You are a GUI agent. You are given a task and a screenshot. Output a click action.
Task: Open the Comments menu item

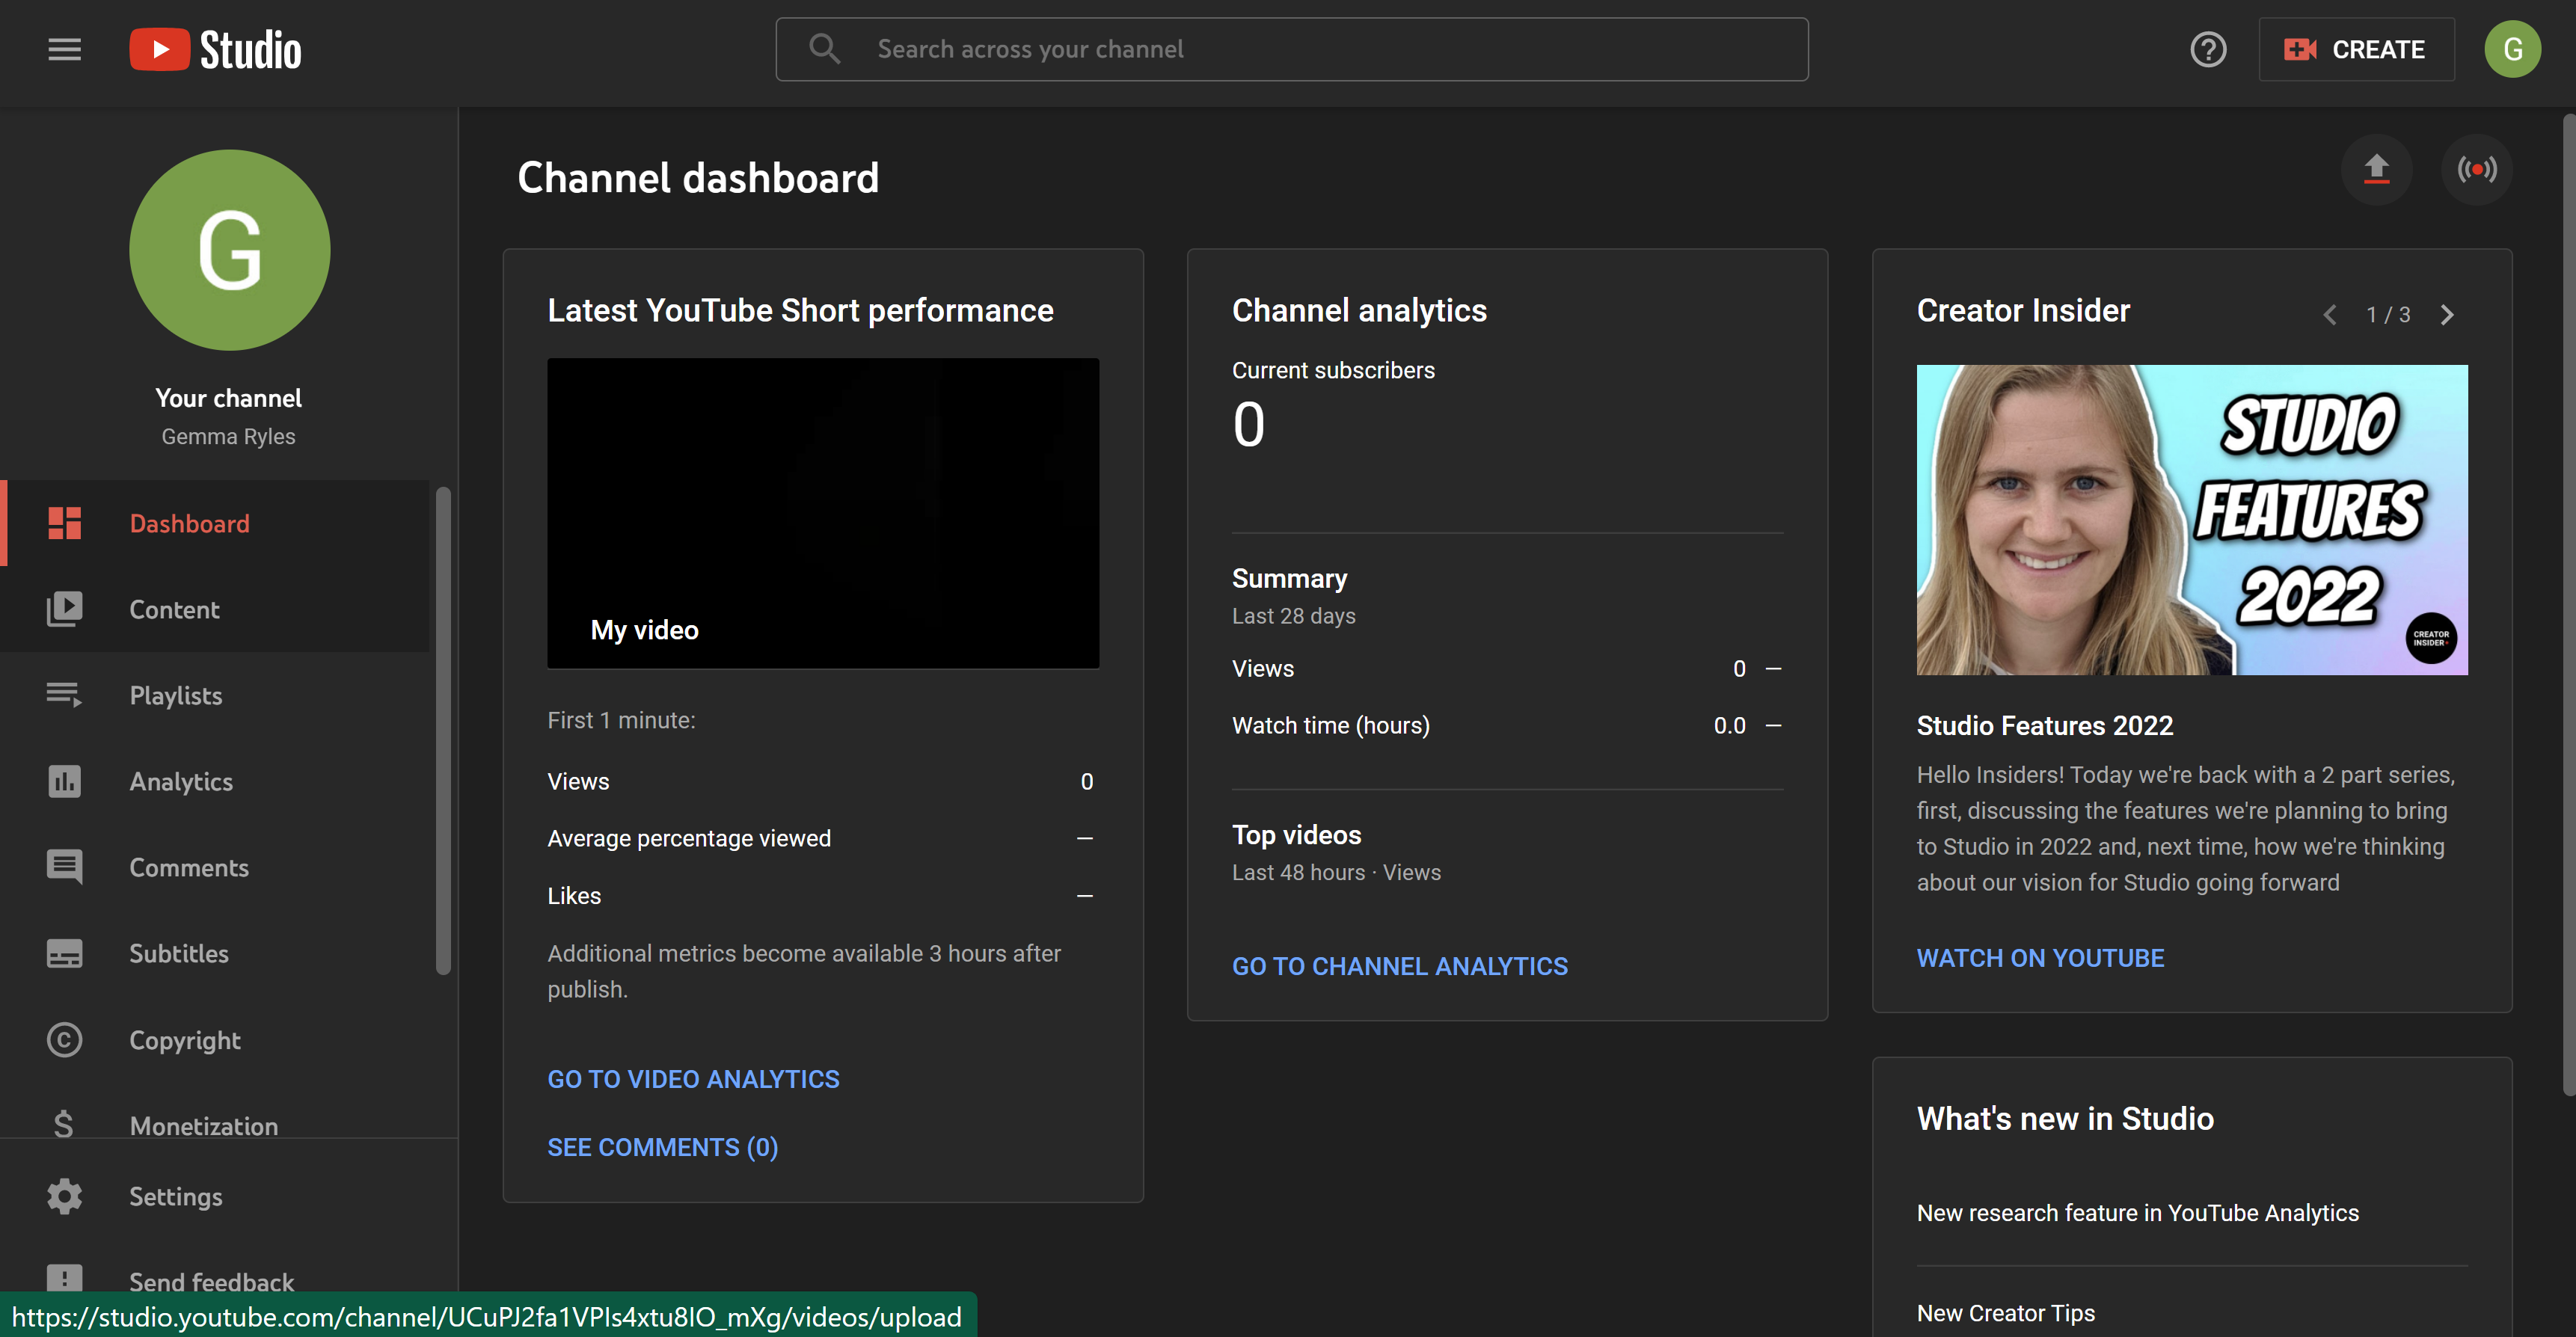pos(215,867)
